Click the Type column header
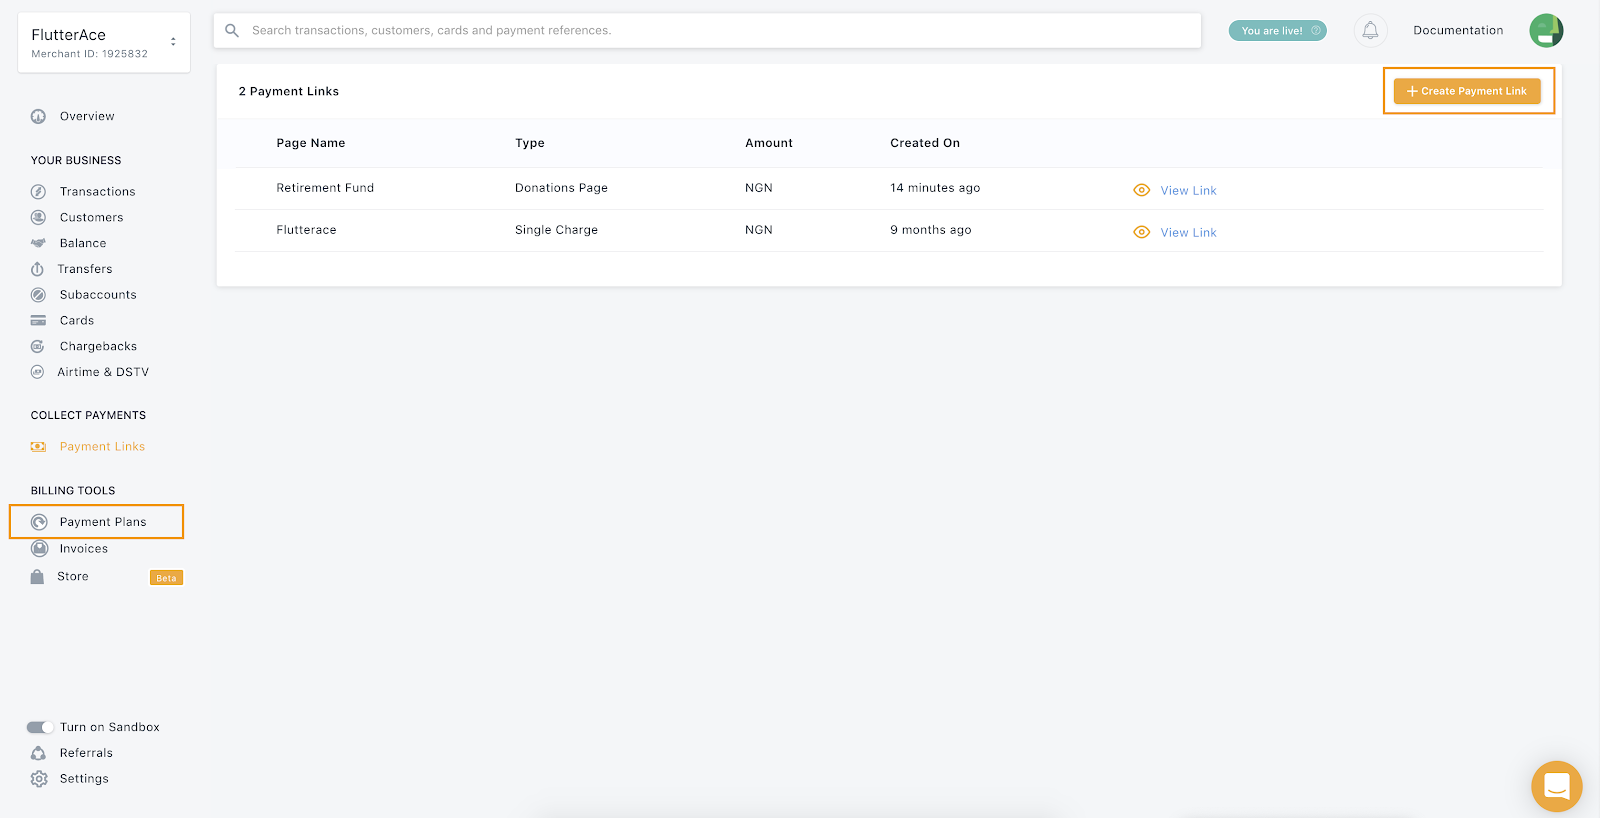Image resolution: width=1600 pixels, height=818 pixels. 530,143
